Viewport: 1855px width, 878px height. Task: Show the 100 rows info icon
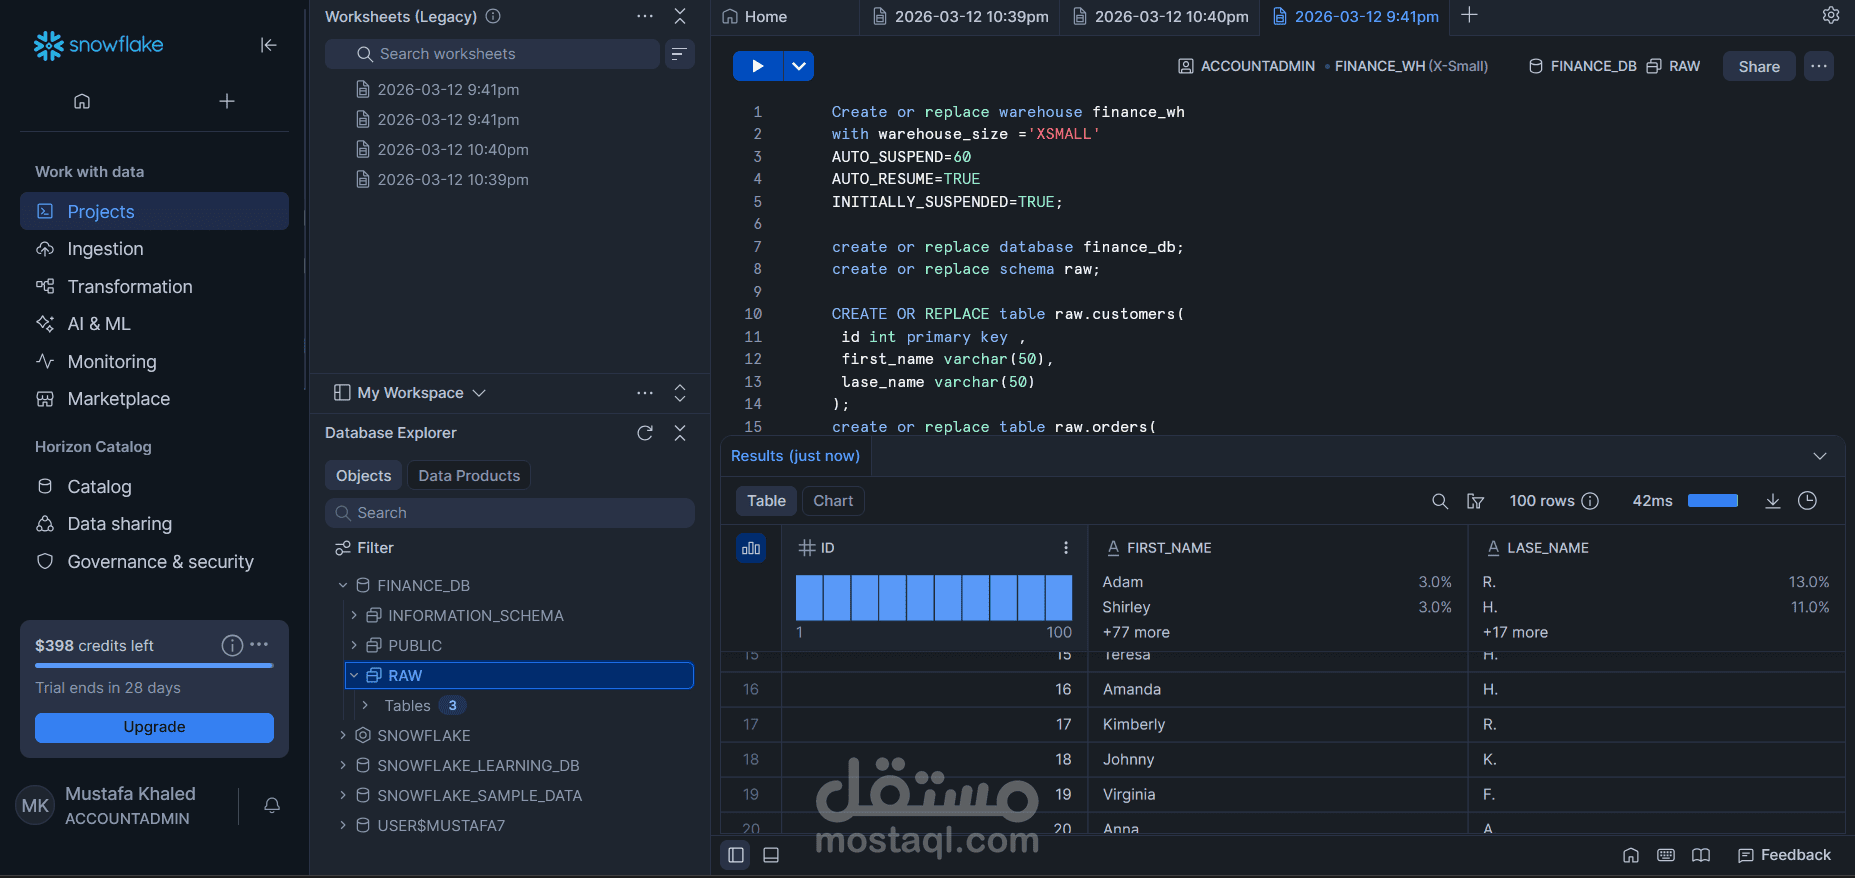(x=1590, y=501)
